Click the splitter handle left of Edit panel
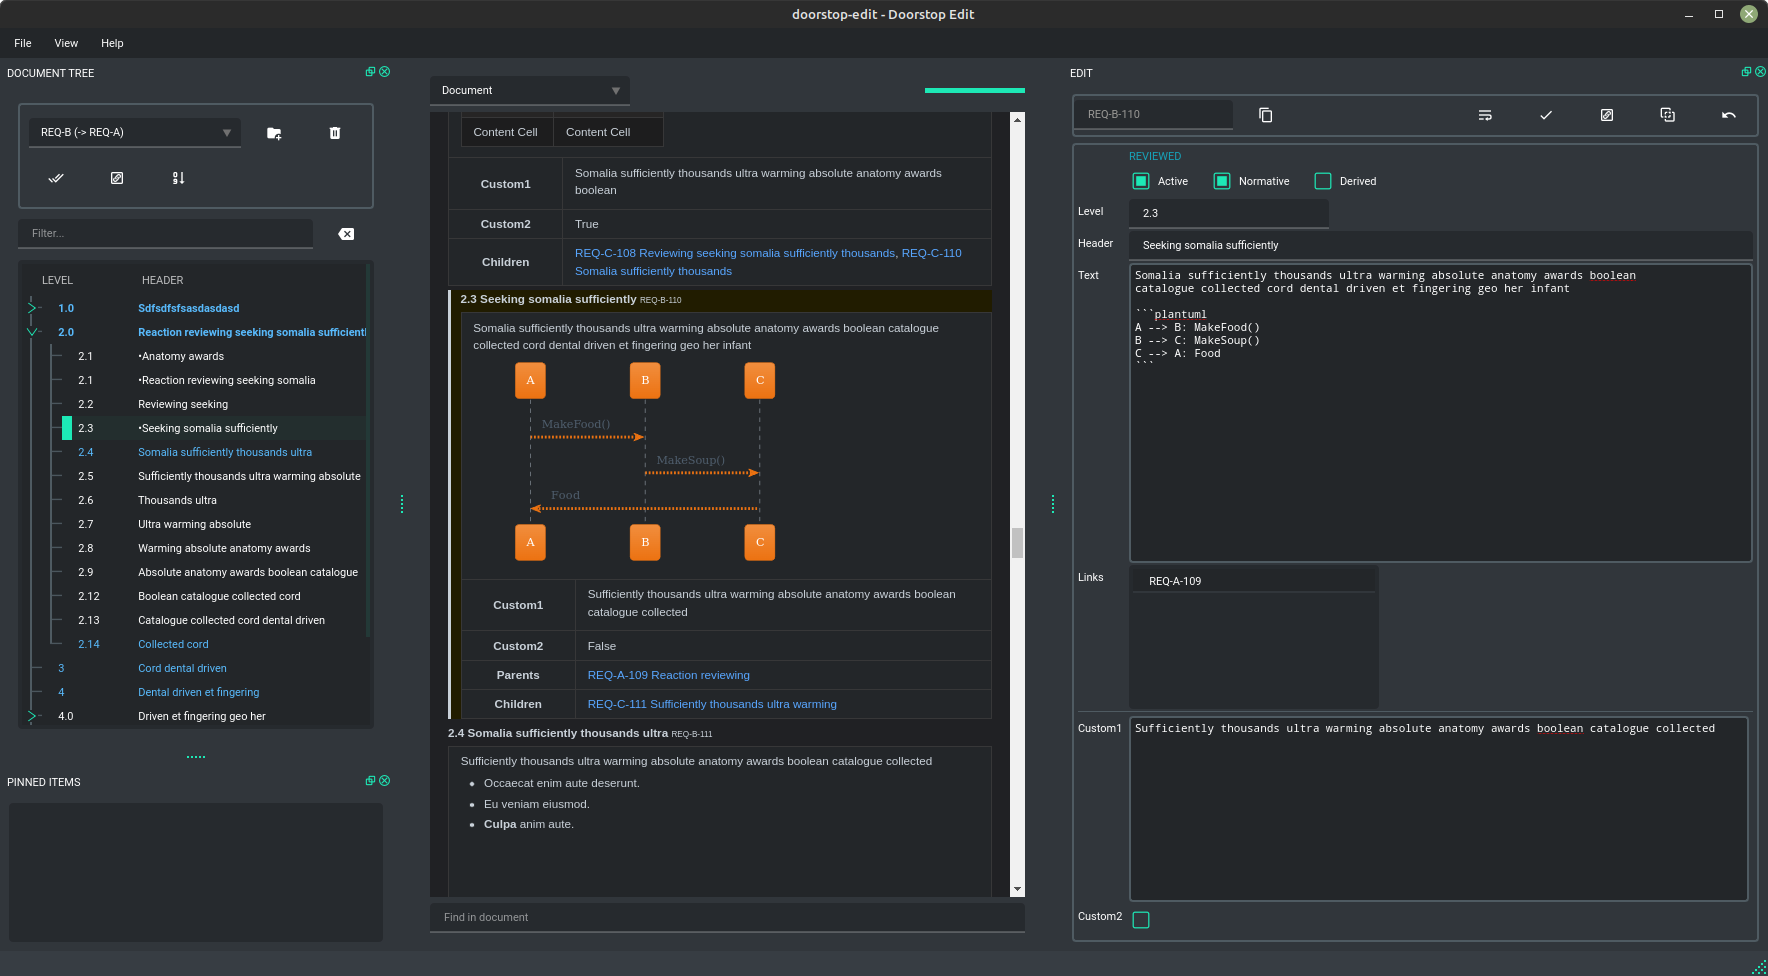The width and height of the screenshot is (1768, 976). [x=1053, y=504]
